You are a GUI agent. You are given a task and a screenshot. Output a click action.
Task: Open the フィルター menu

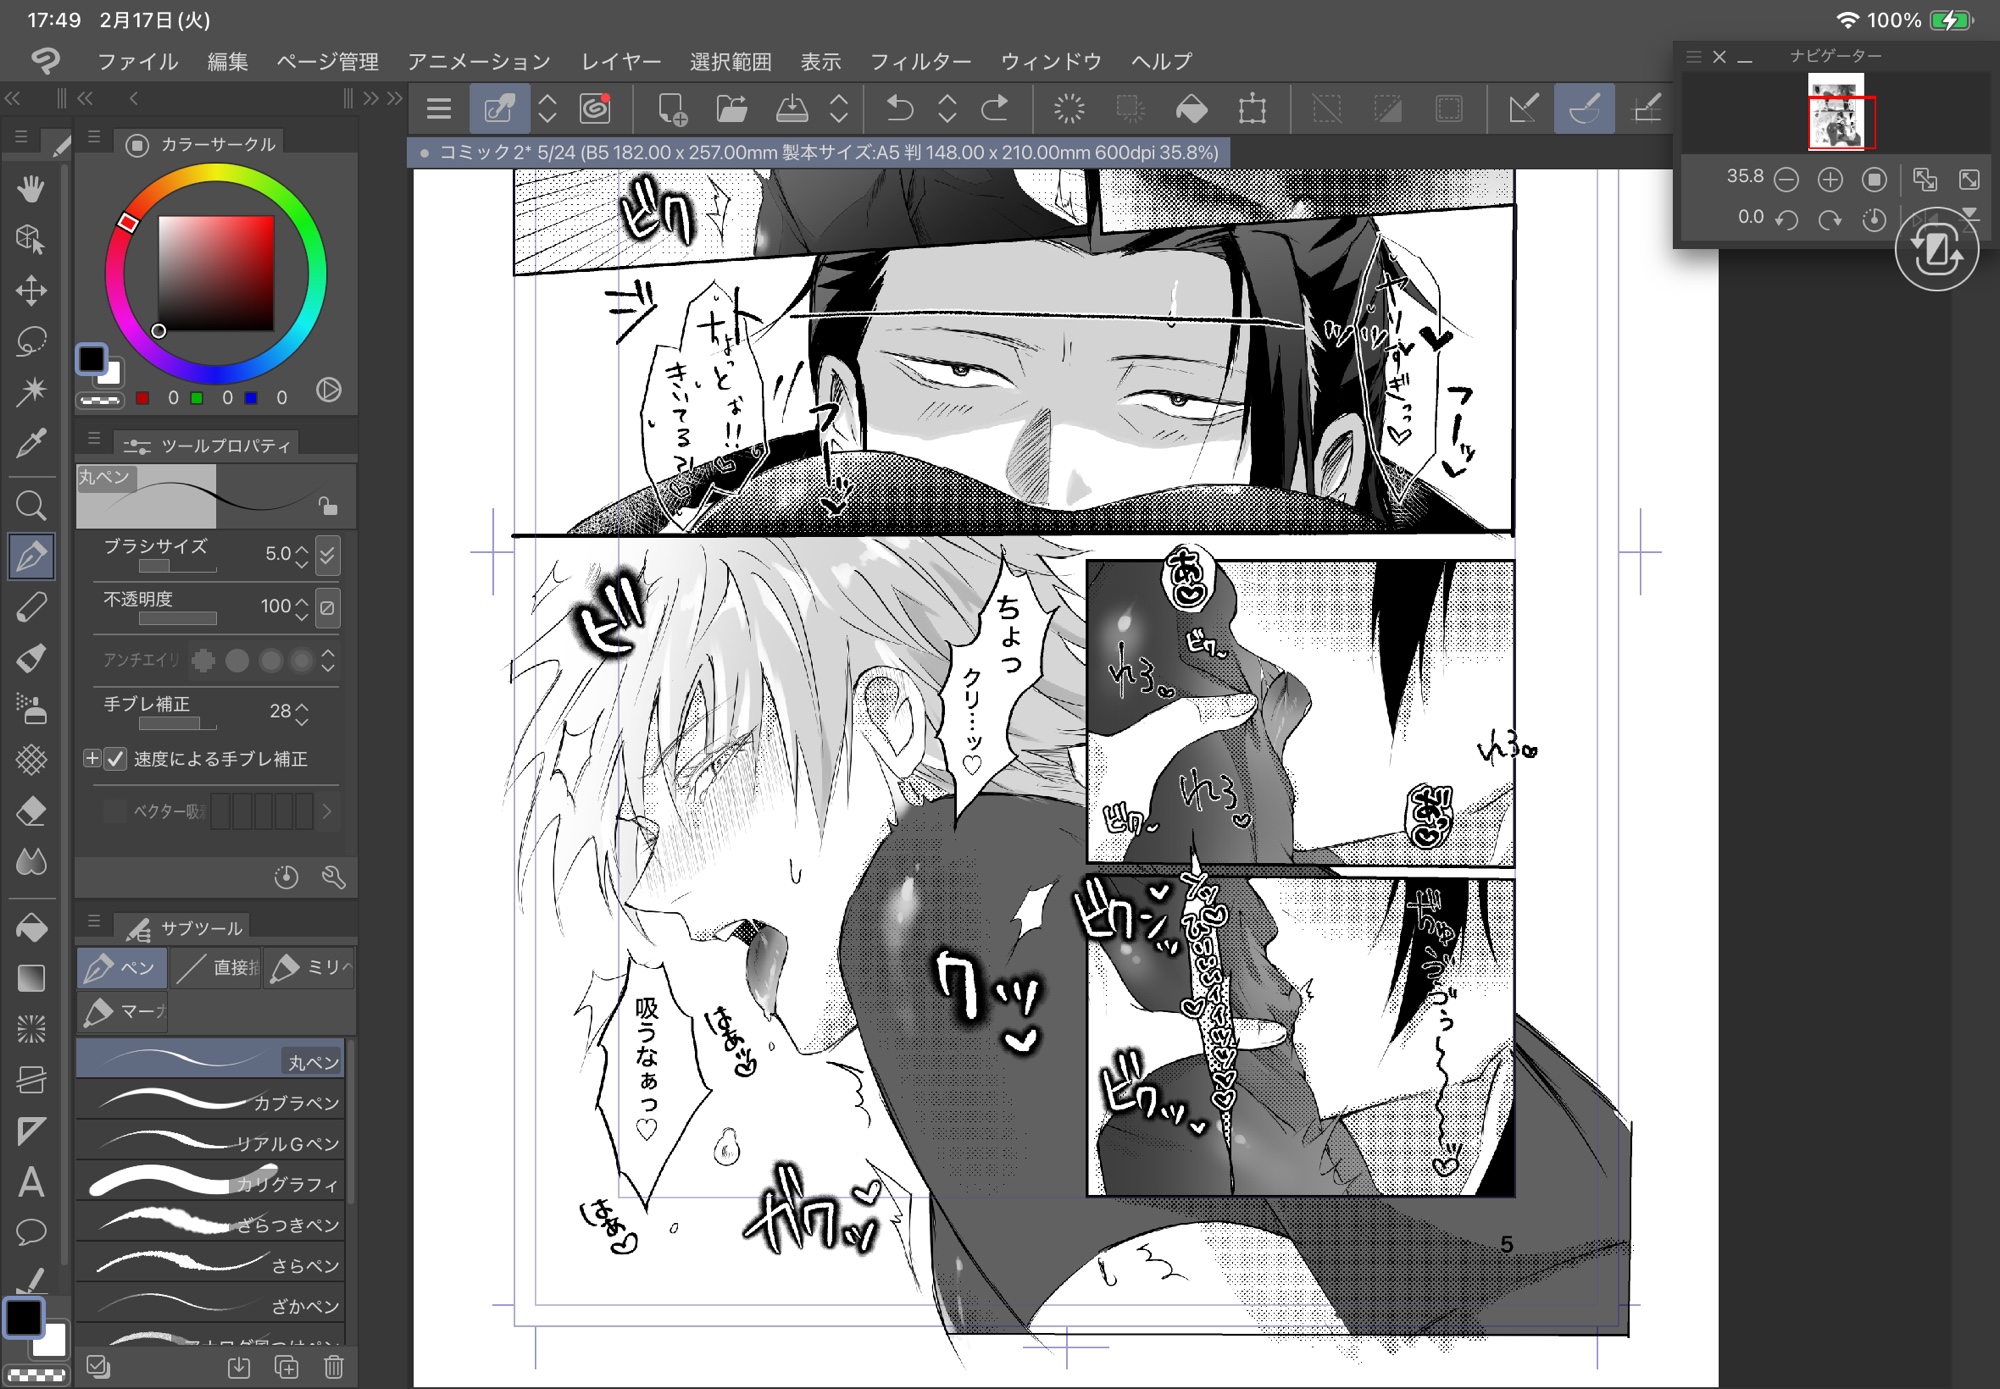click(x=920, y=62)
